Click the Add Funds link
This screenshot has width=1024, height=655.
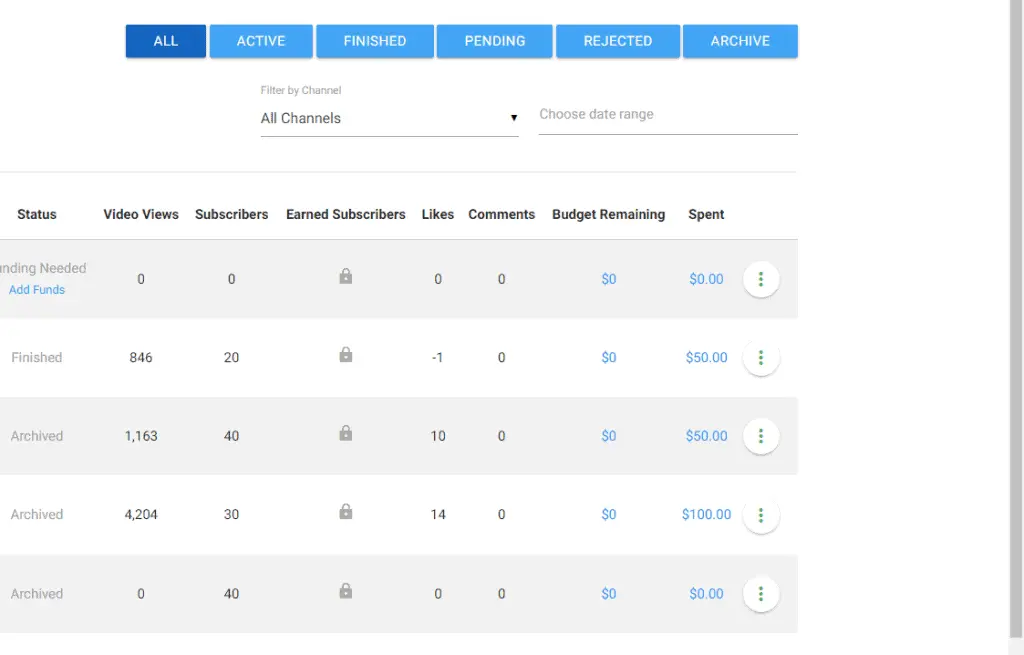pyautogui.click(x=37, y=290)
